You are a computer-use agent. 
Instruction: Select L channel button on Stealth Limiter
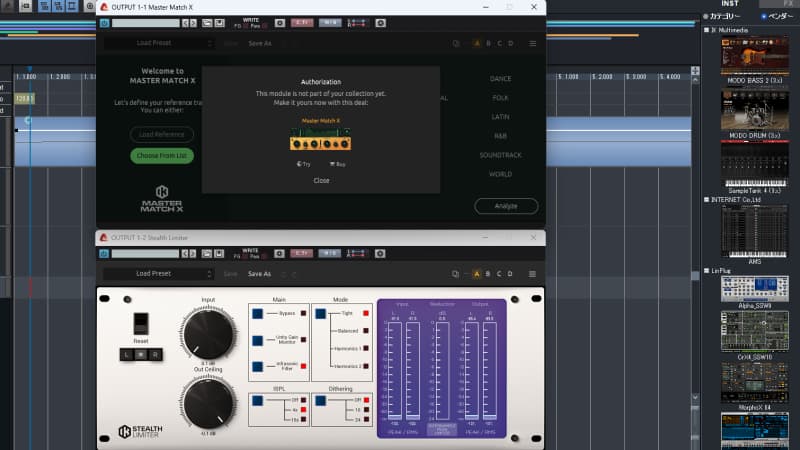tap(127, 355)
